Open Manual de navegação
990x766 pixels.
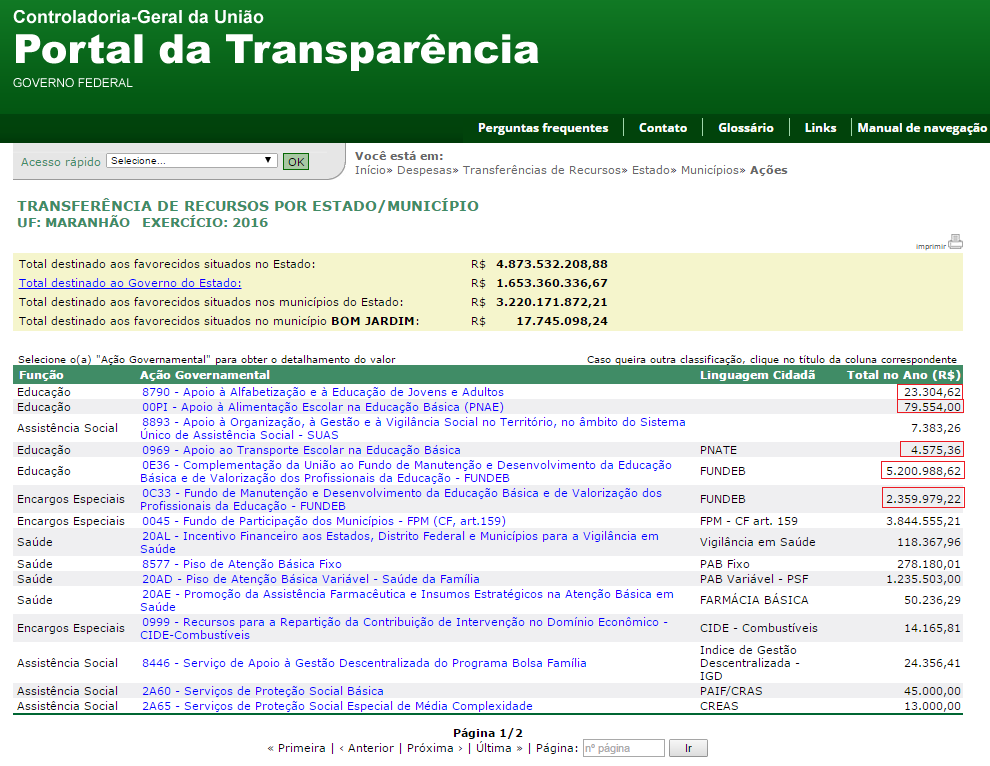(921, 128)
